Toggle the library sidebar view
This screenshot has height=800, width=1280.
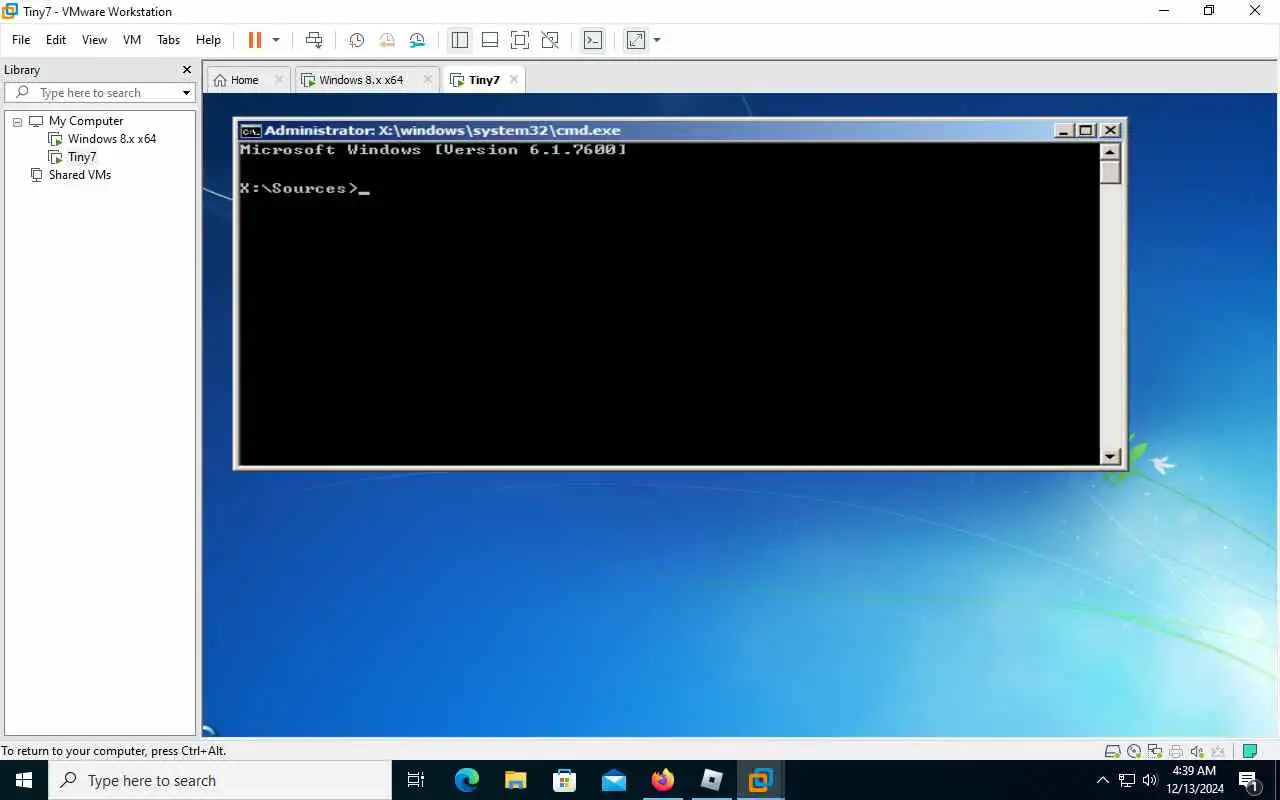coord(460,40)
